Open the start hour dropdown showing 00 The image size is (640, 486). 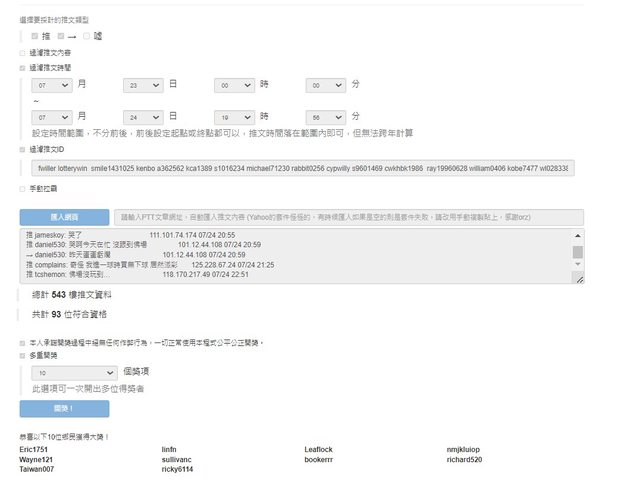234,86
